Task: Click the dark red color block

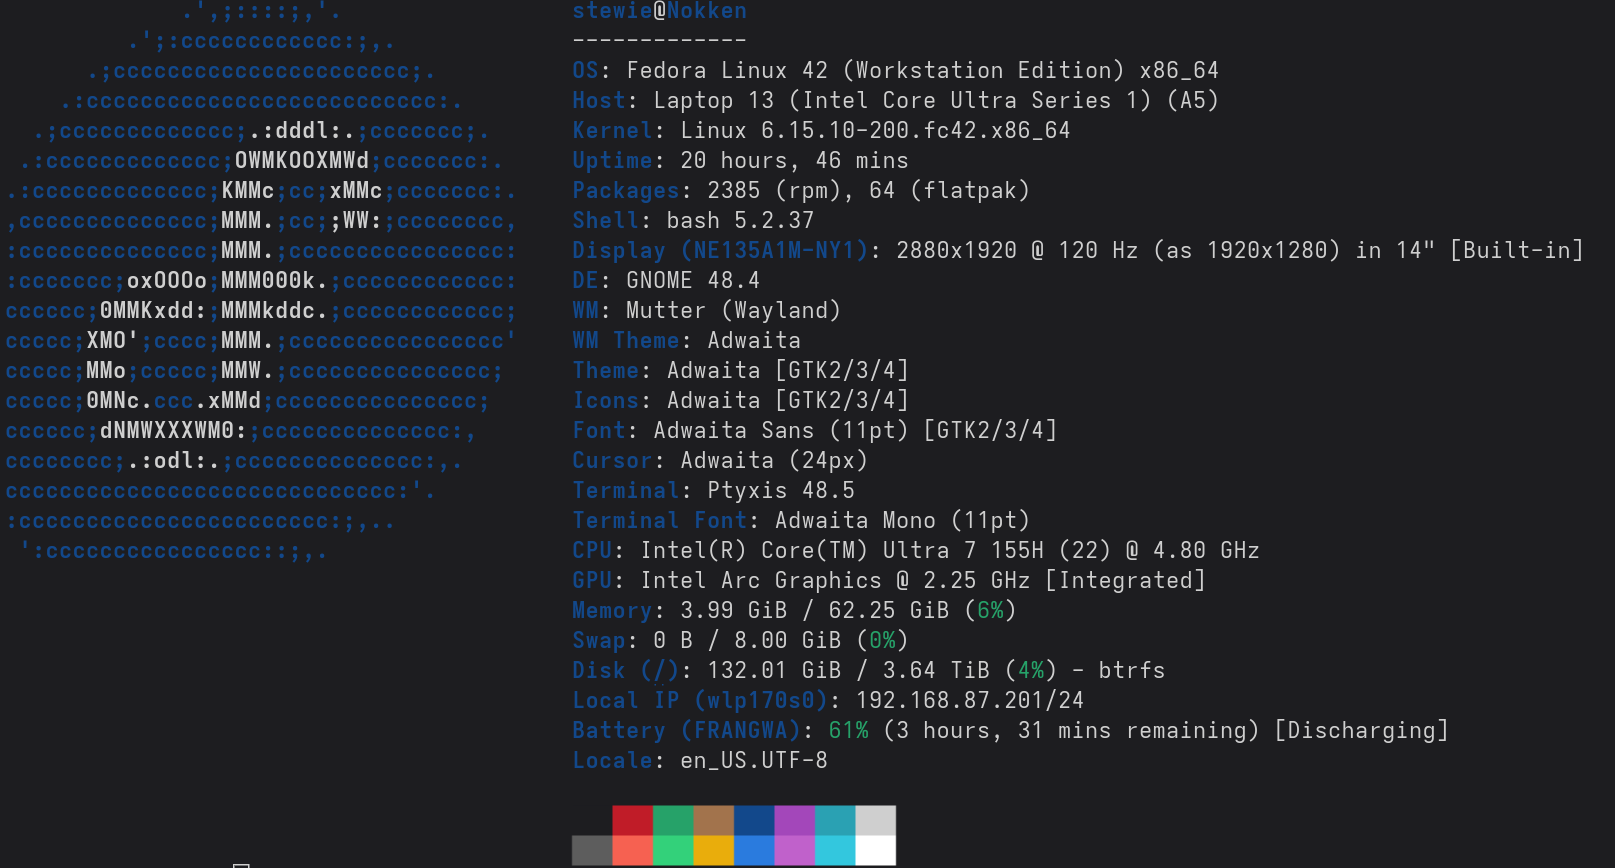Action: click(632, 820)
